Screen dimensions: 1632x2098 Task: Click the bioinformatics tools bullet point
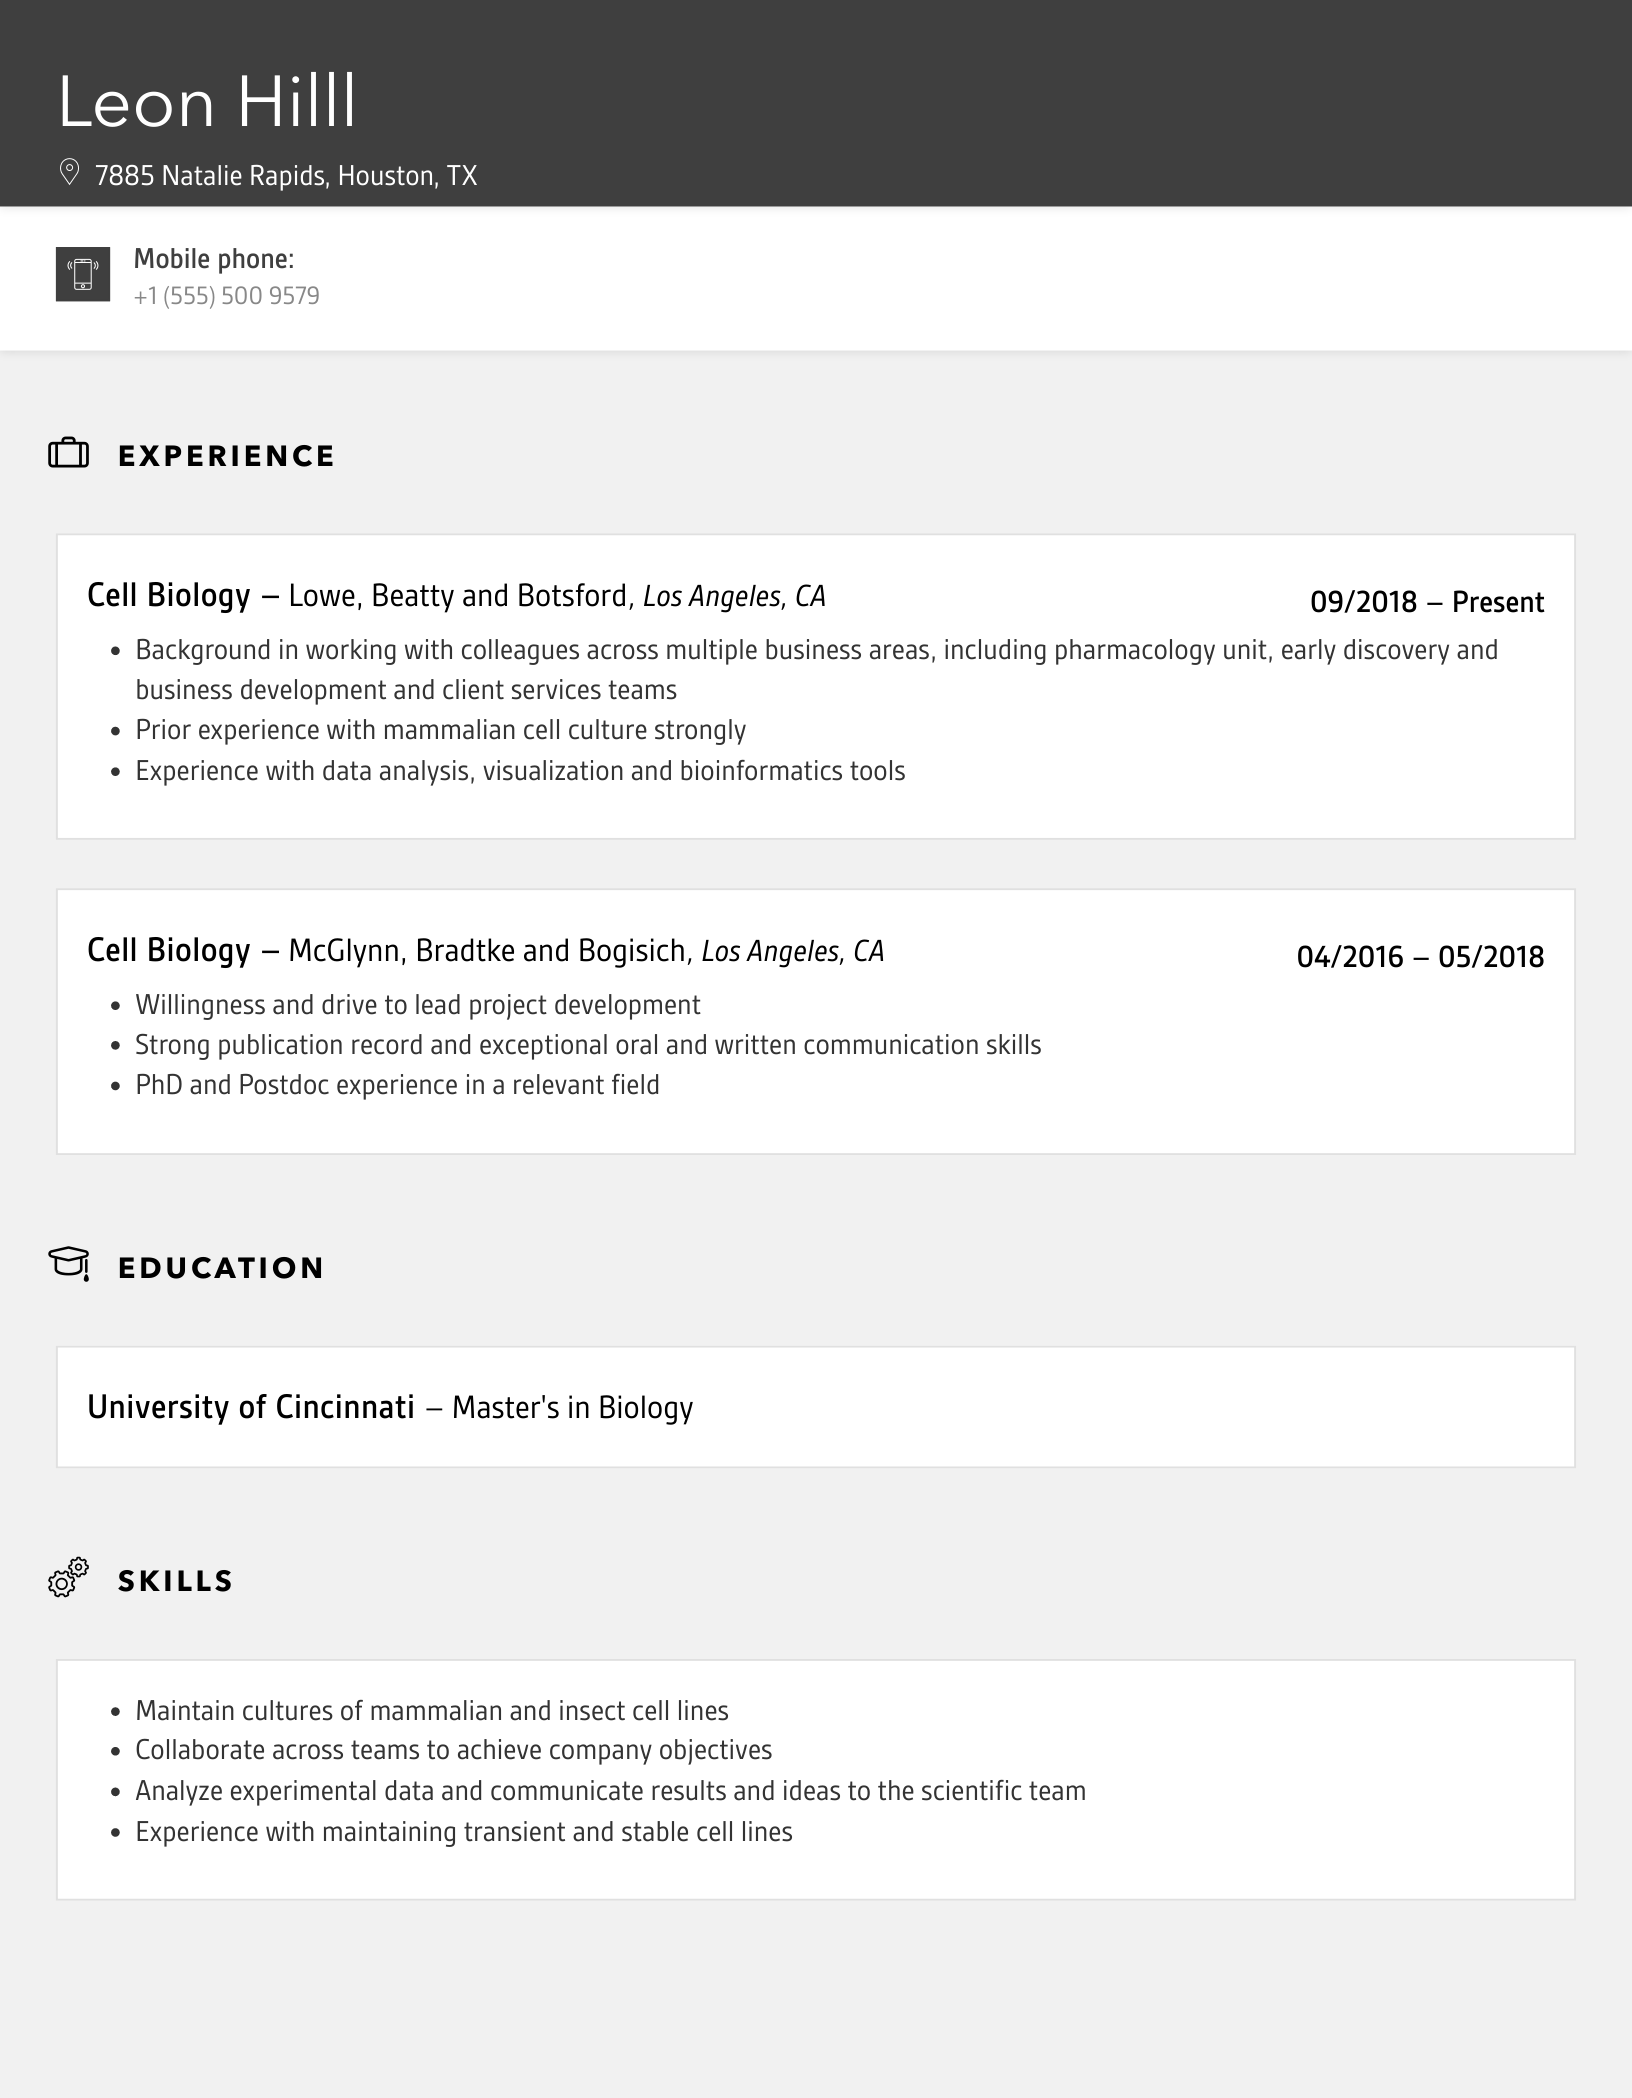point(520,771)
